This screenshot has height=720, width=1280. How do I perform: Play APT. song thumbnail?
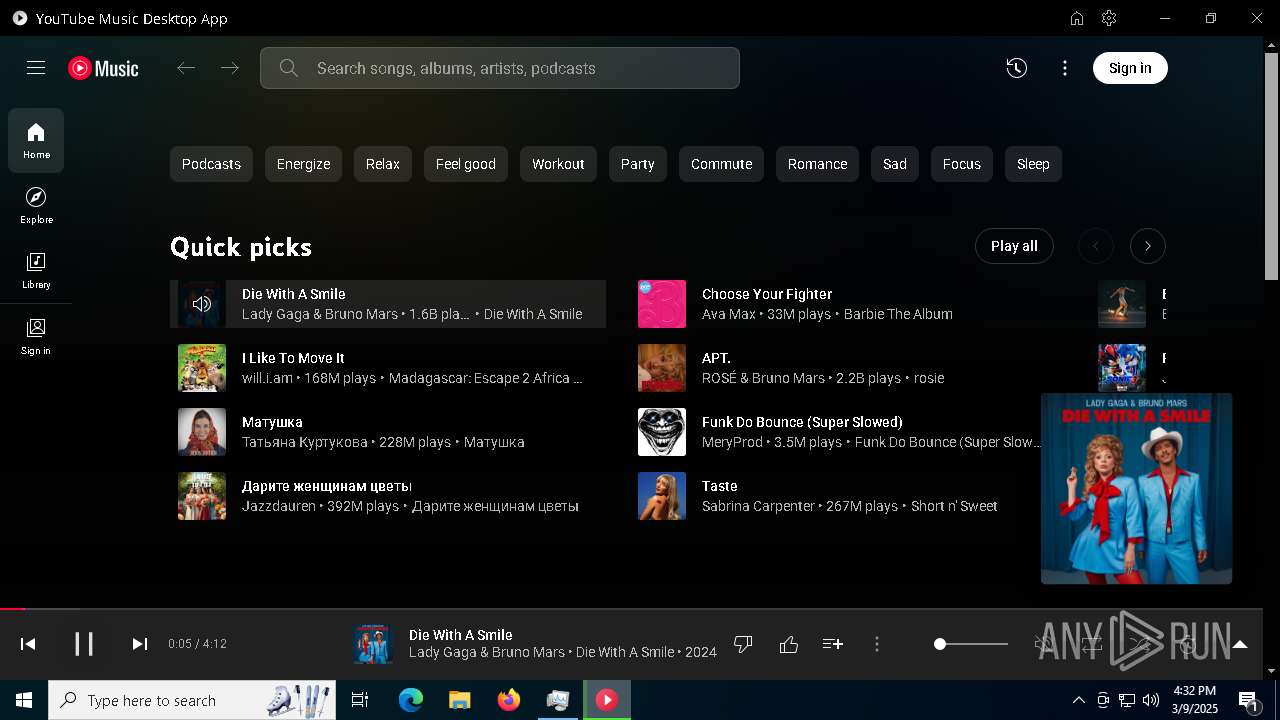[662, 368]
